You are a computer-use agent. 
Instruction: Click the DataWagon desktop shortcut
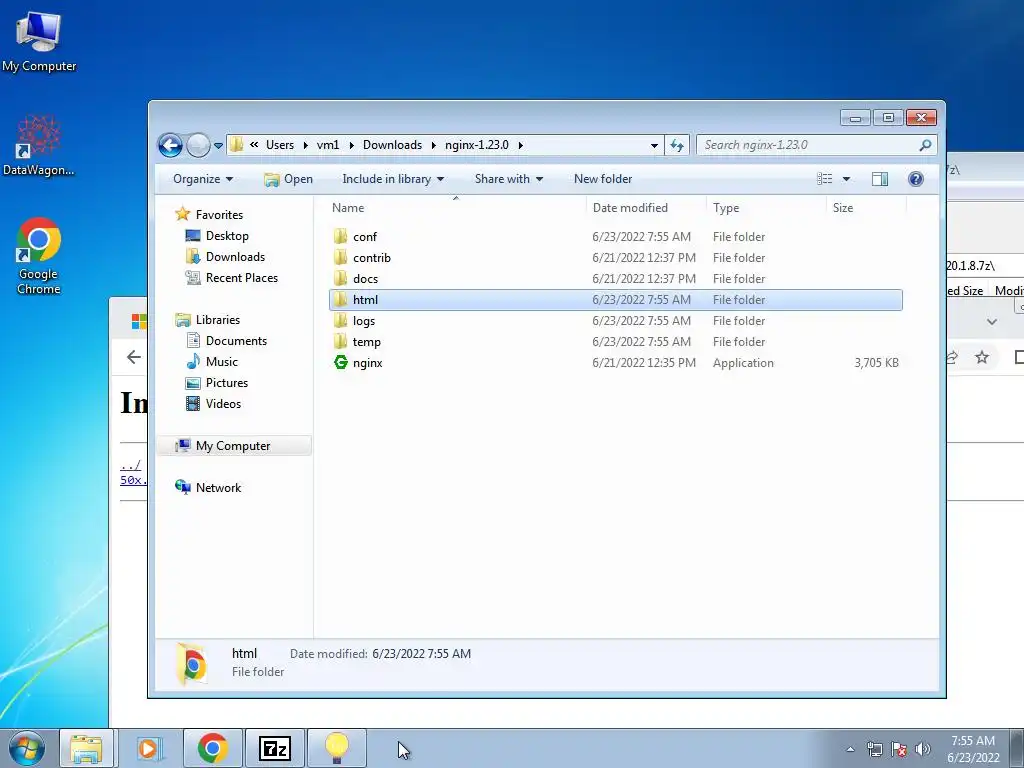point(39,145)
